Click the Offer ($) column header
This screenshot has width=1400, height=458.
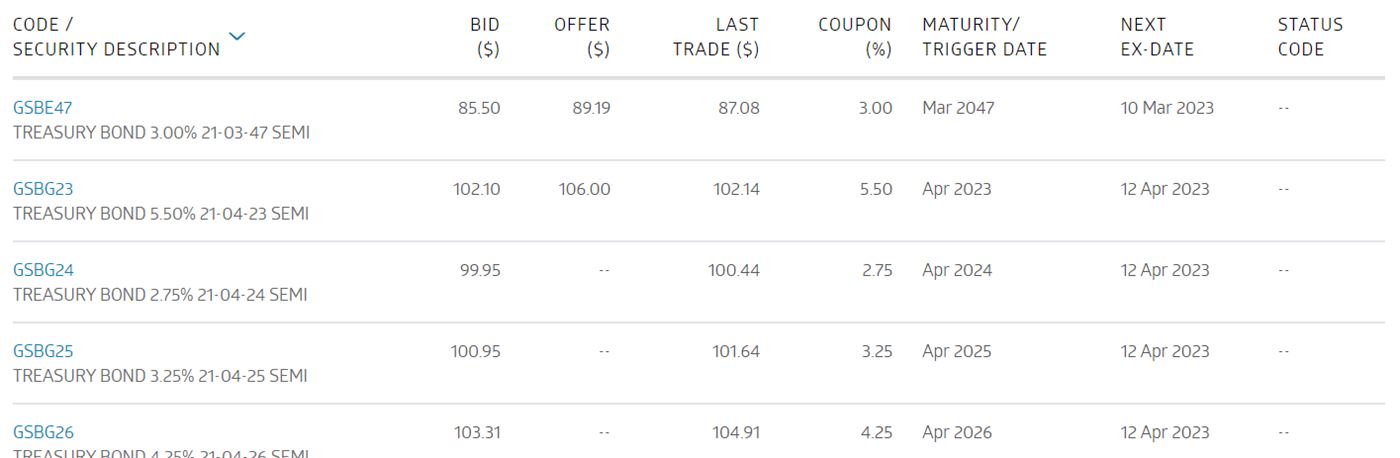pyautogui.click(x=582, y=37)
